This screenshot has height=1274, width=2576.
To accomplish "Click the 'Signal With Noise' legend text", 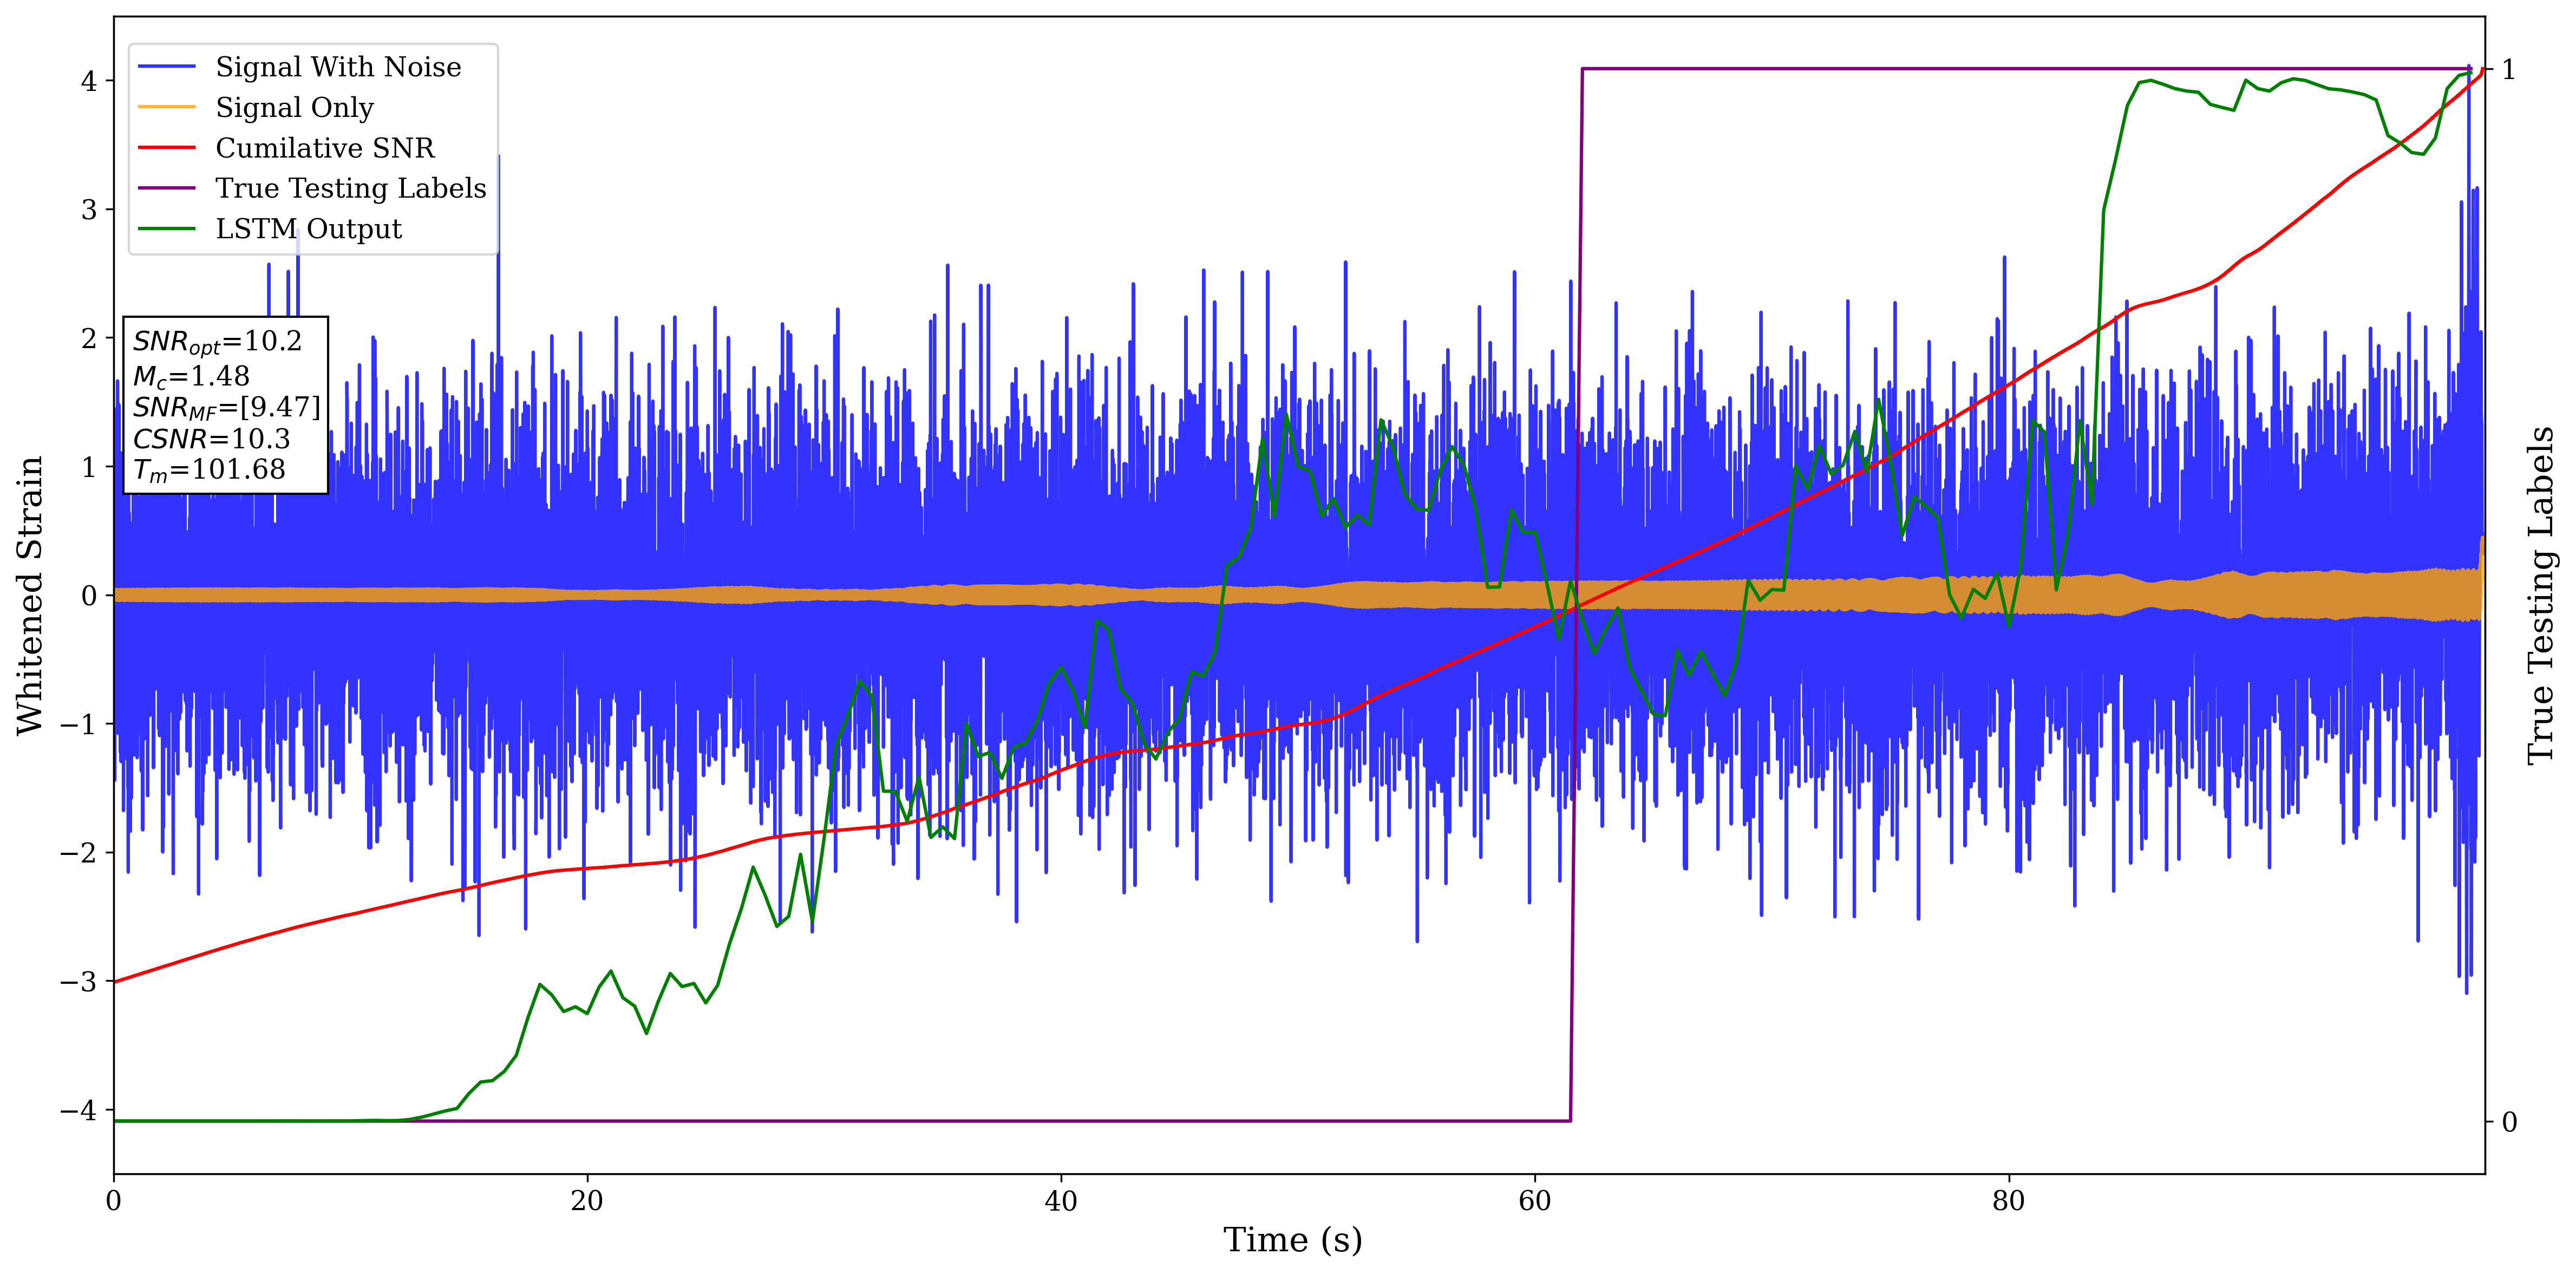I will (338, 67).
